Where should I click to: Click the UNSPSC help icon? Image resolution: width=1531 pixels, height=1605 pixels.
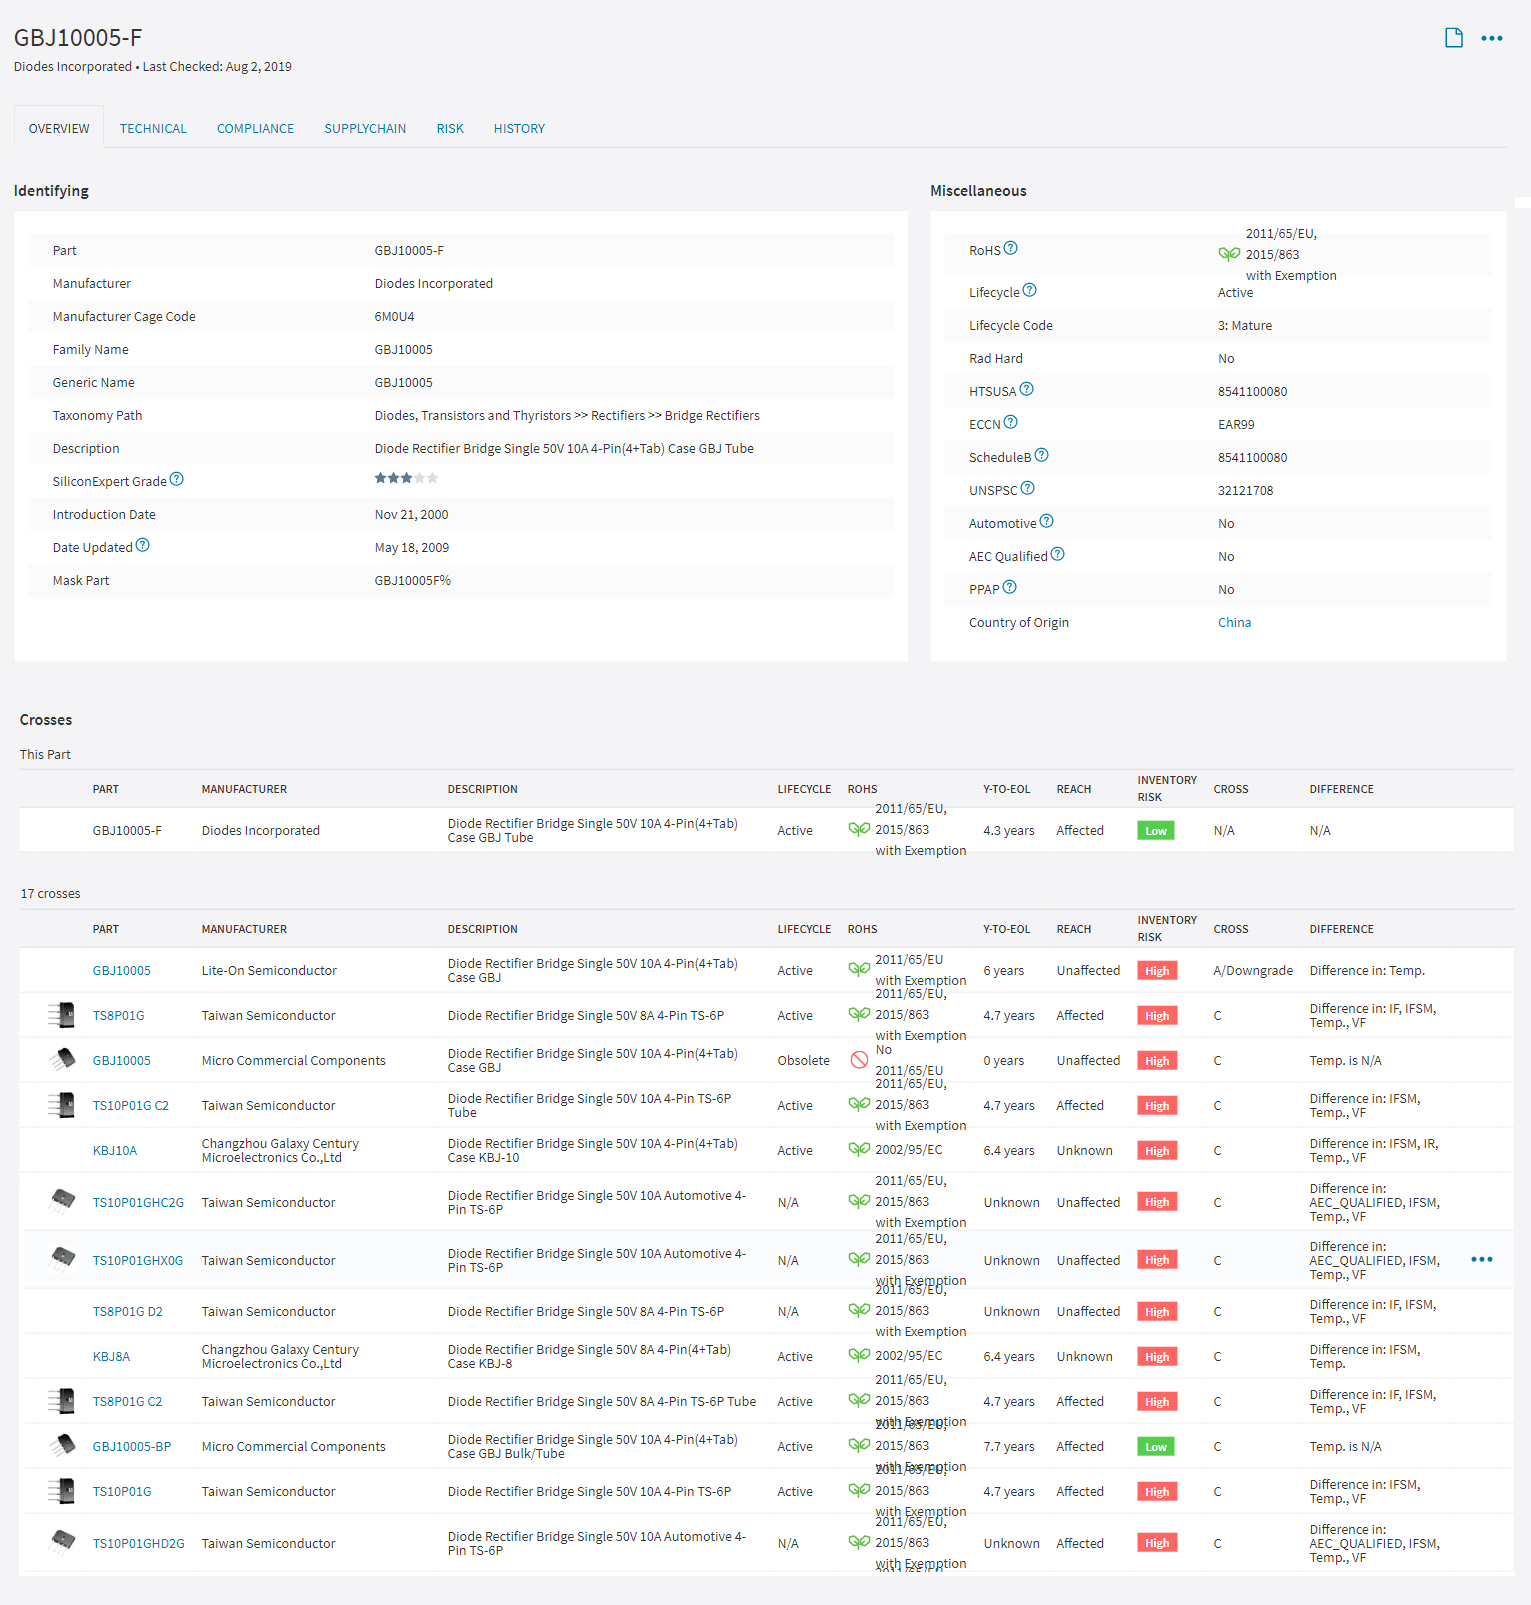[x=1027, y=488]
